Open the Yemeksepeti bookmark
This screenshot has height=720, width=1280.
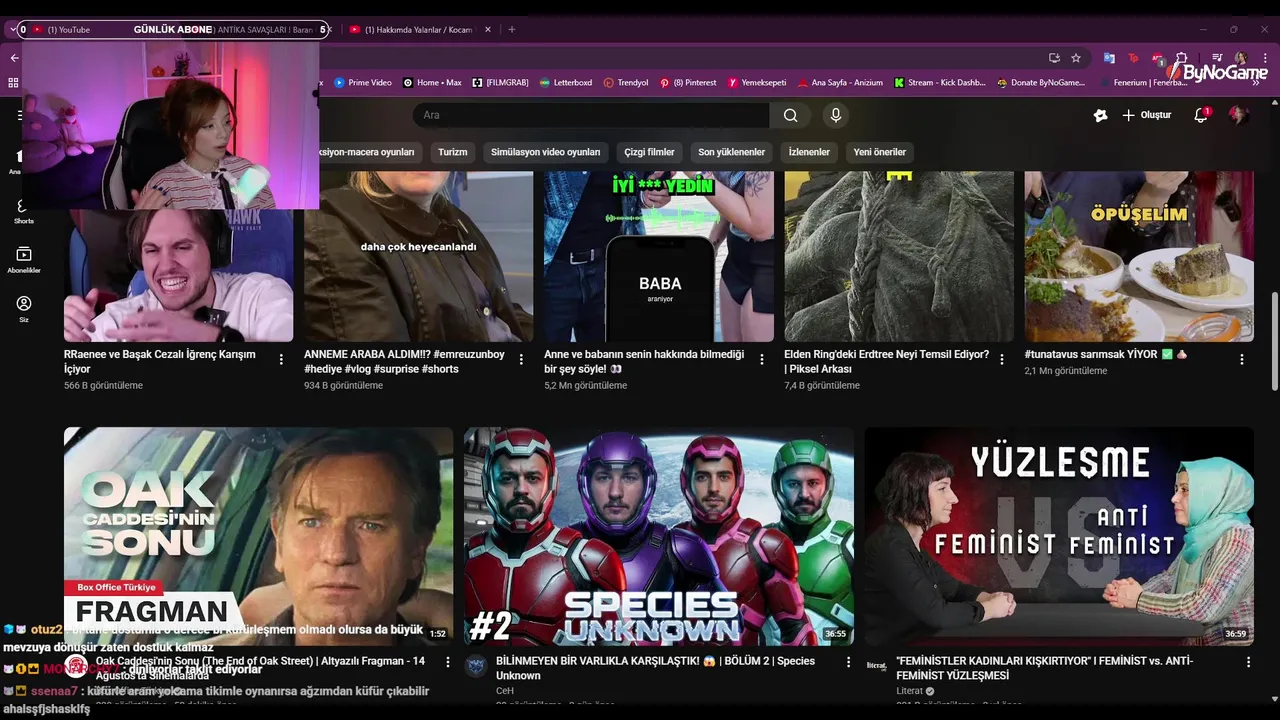(x=757, y=83)
